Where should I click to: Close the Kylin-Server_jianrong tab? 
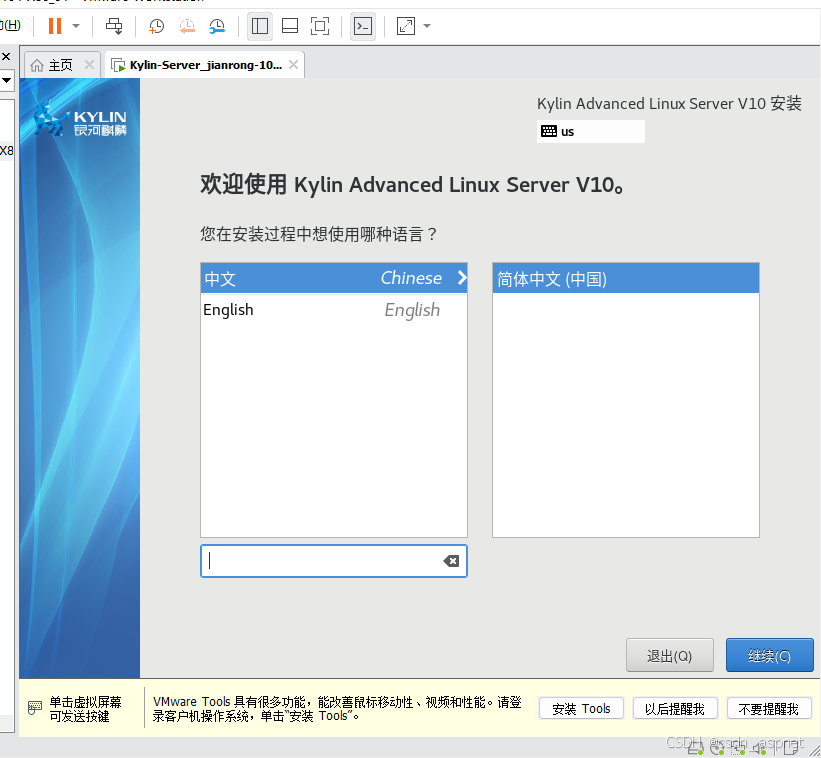(293, 64)
